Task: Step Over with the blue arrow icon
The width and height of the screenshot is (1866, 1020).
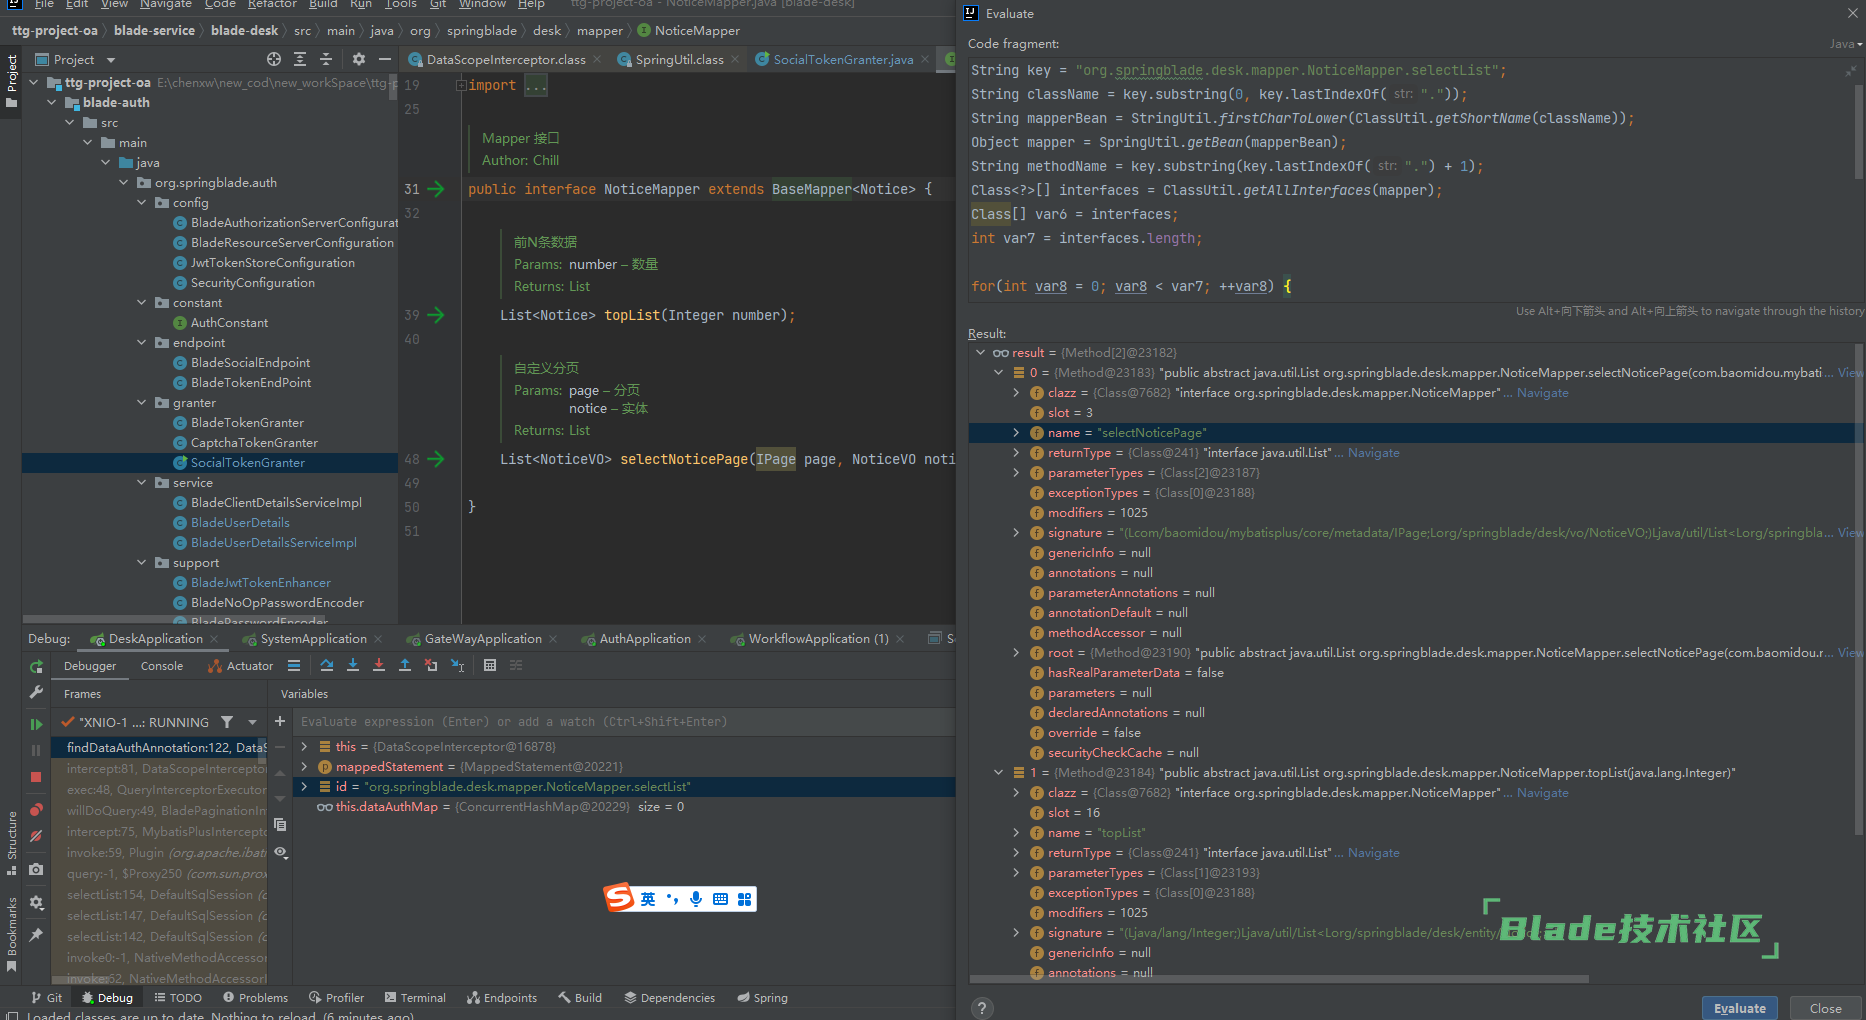Action: pos(326,665)
